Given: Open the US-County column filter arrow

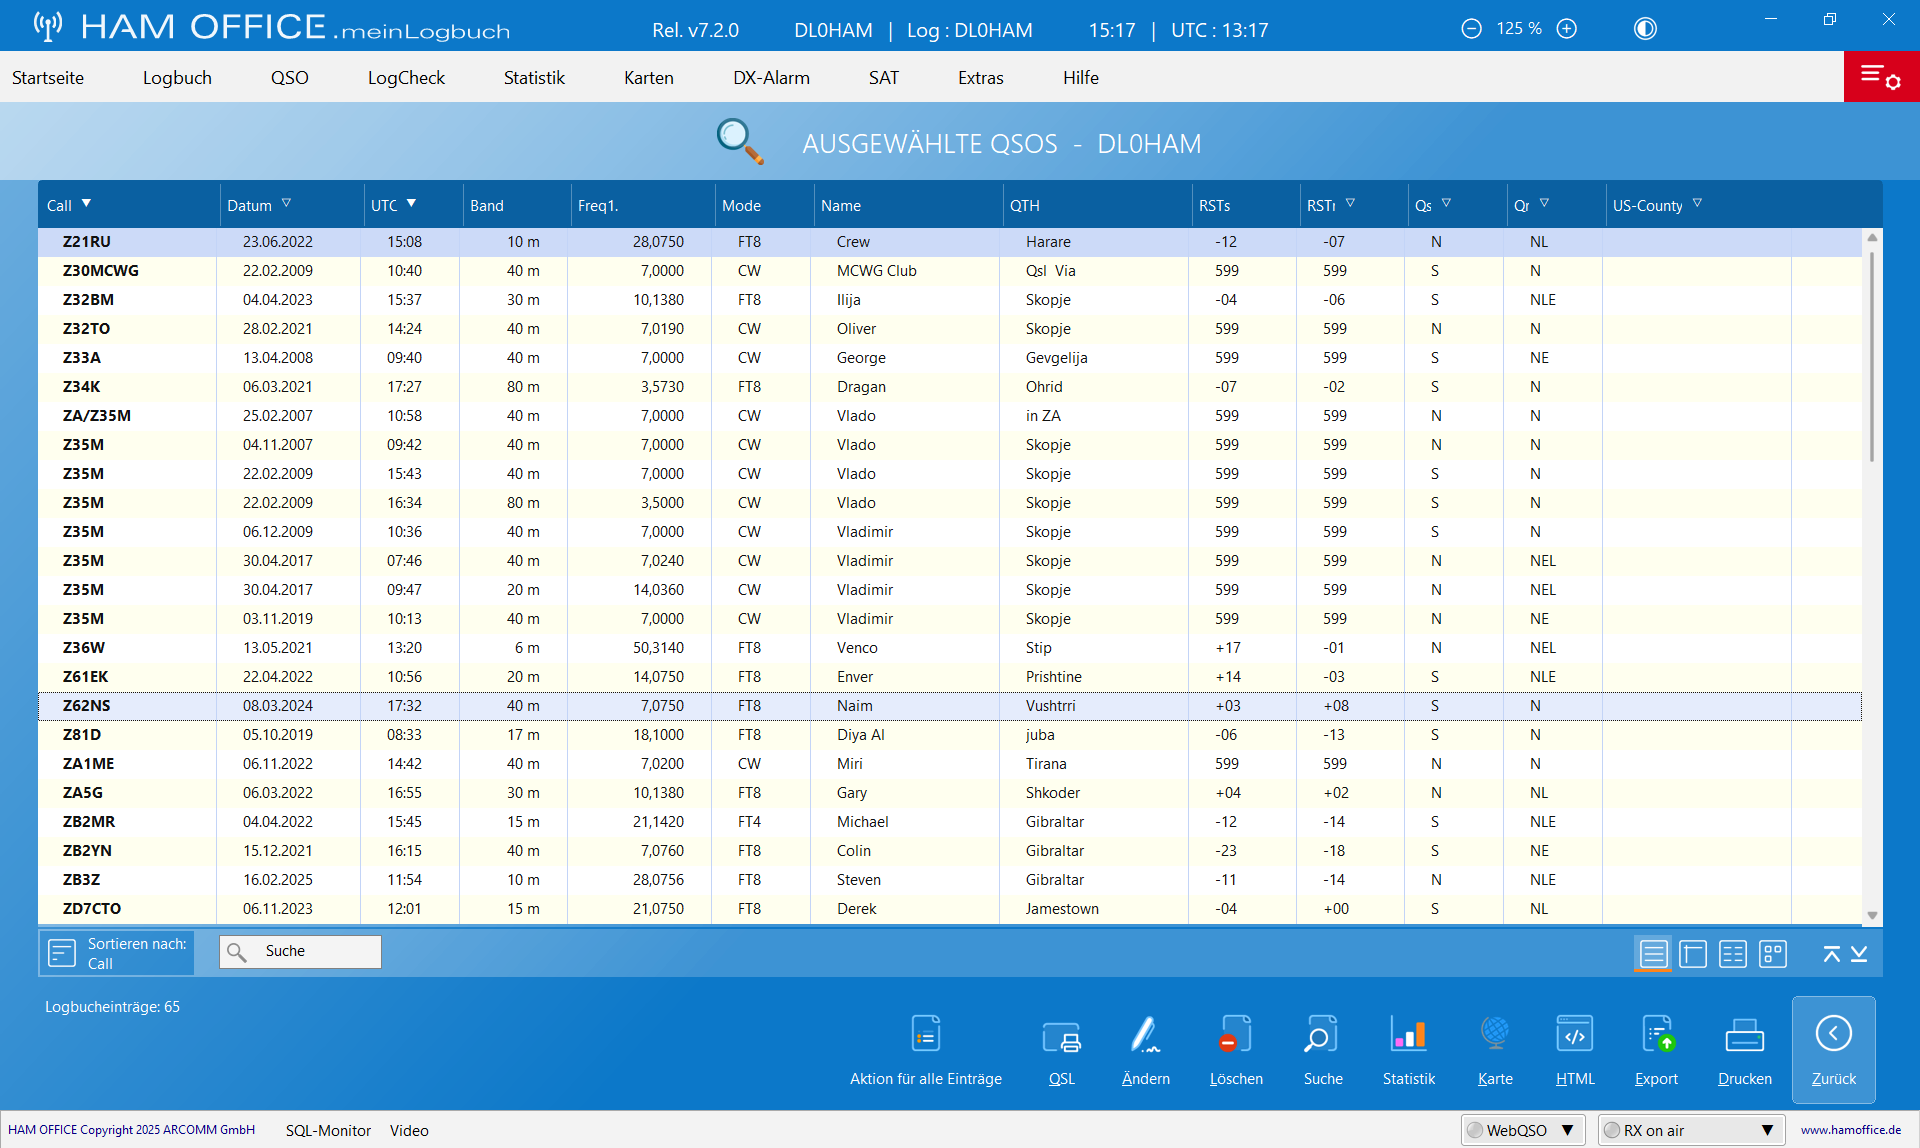Looking at the screenshot, I should click(1697, 203).
